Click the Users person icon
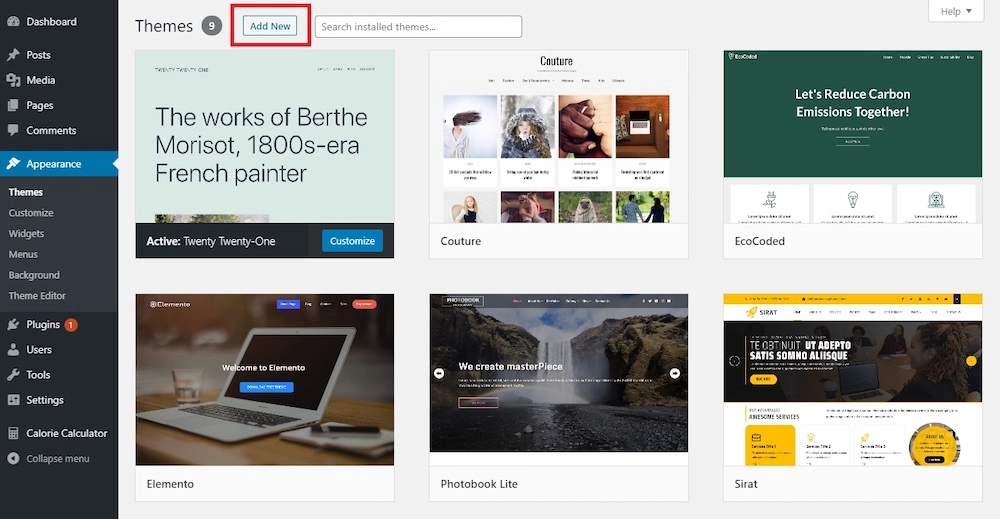The width and height of the screenshot is (1000, 519). pyautogui.click(x=13, y=349)
